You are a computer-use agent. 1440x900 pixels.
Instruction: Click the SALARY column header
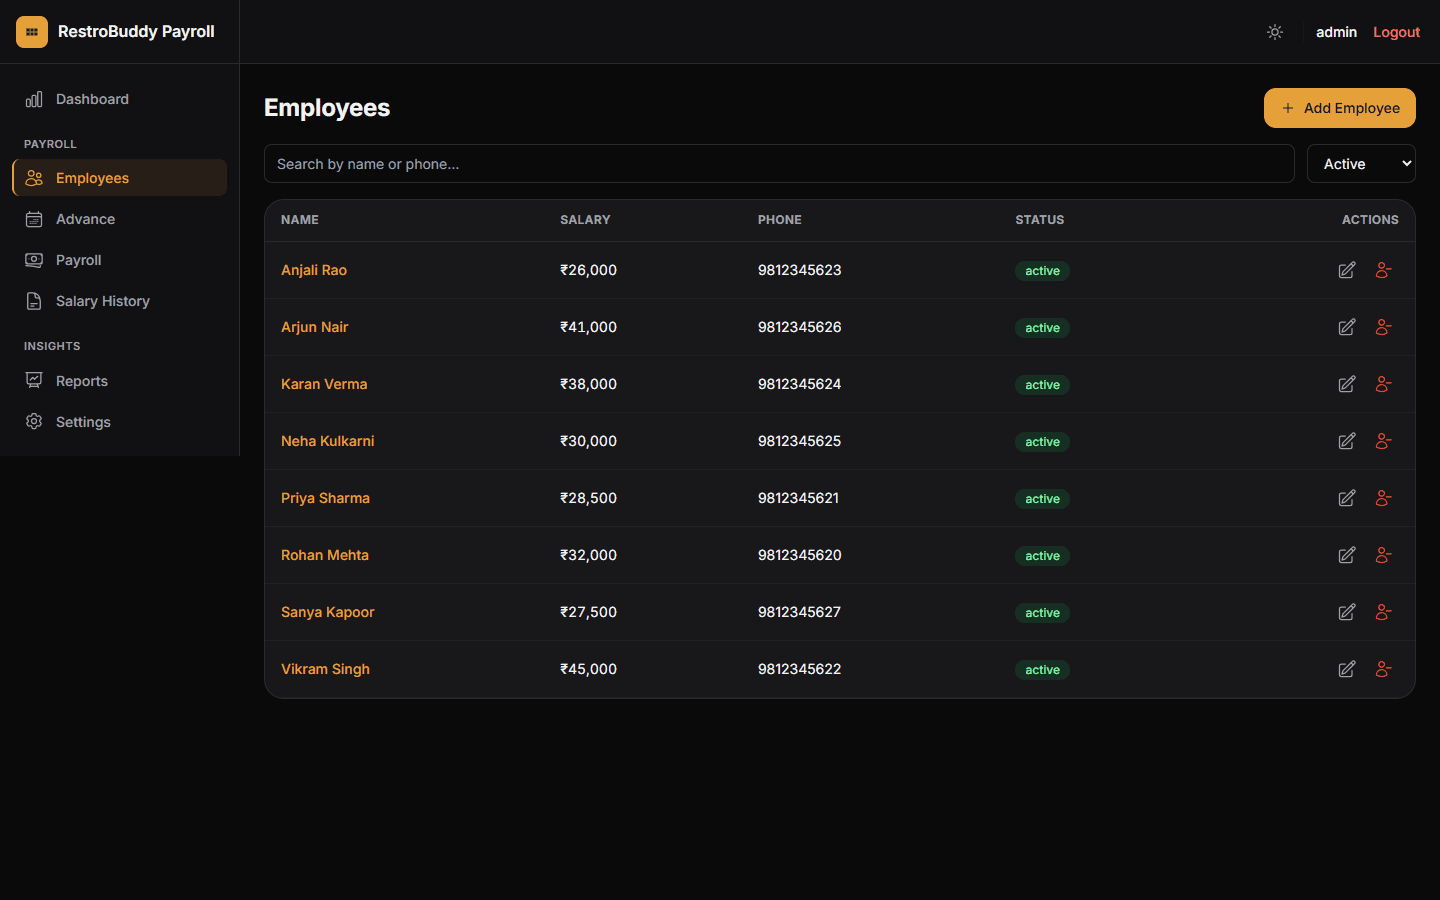(585, 220)
